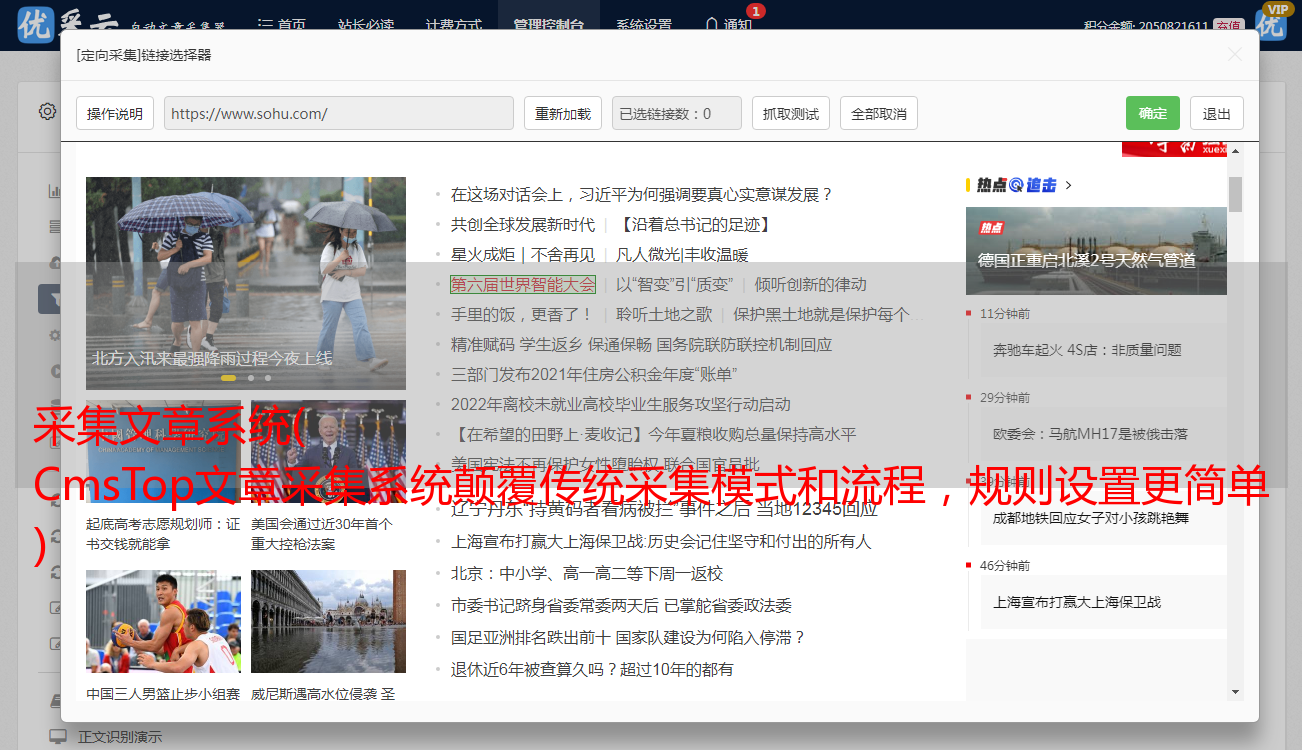Click the sohu.com URL input field
This screenshot has height=750, width=1302.
[x=338, y=113]
